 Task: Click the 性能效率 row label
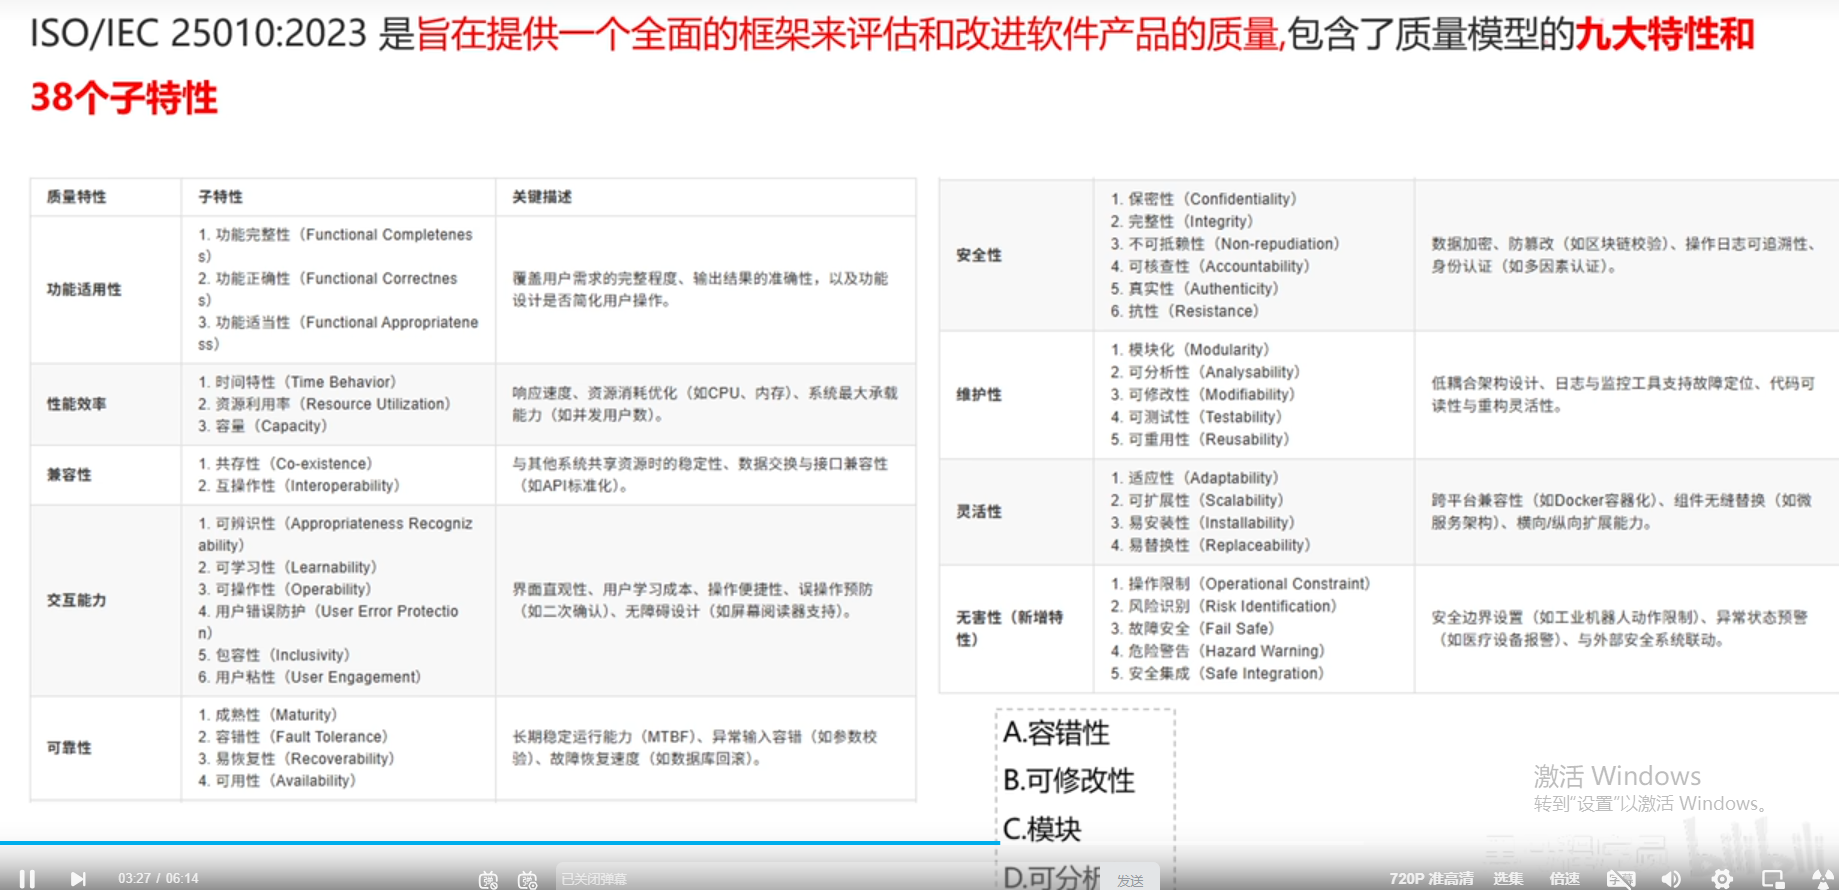click(76, 404)
